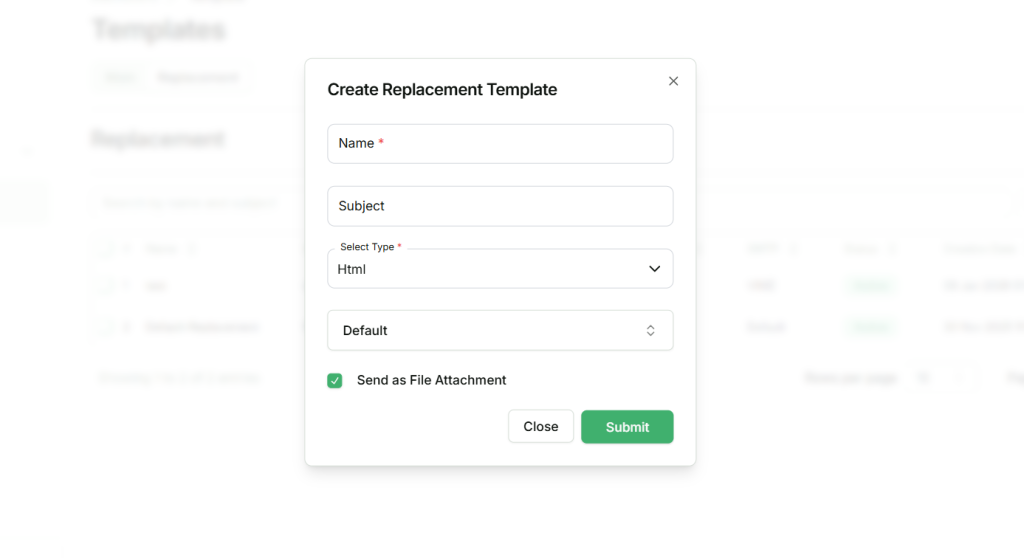Select the green highlighted tab beside Replacement
The image size is (1024, 558).
coord(119,77)
